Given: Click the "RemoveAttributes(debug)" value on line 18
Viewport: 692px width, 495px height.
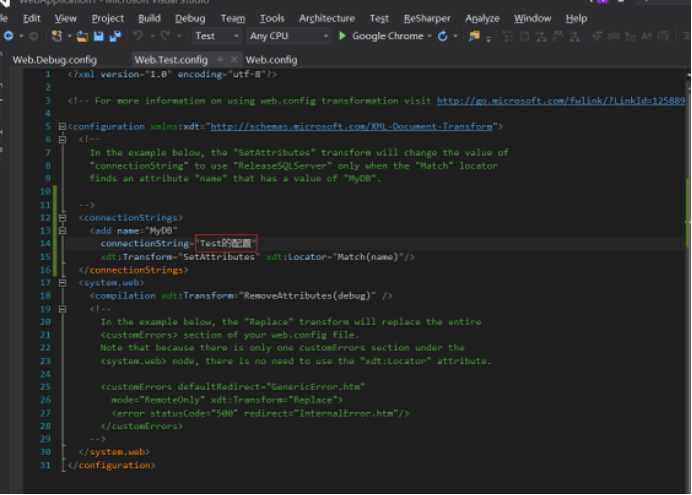Looking at the screenshot, I should pyautogui.click(x=307, y=296).
